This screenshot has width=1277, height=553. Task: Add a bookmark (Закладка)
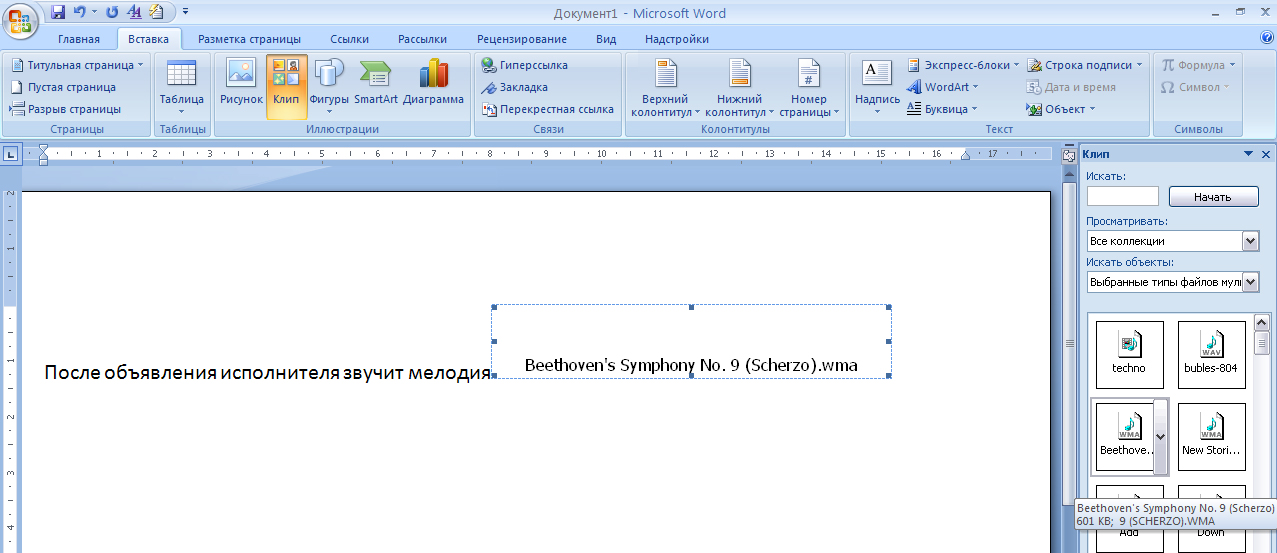coord(514,87)
